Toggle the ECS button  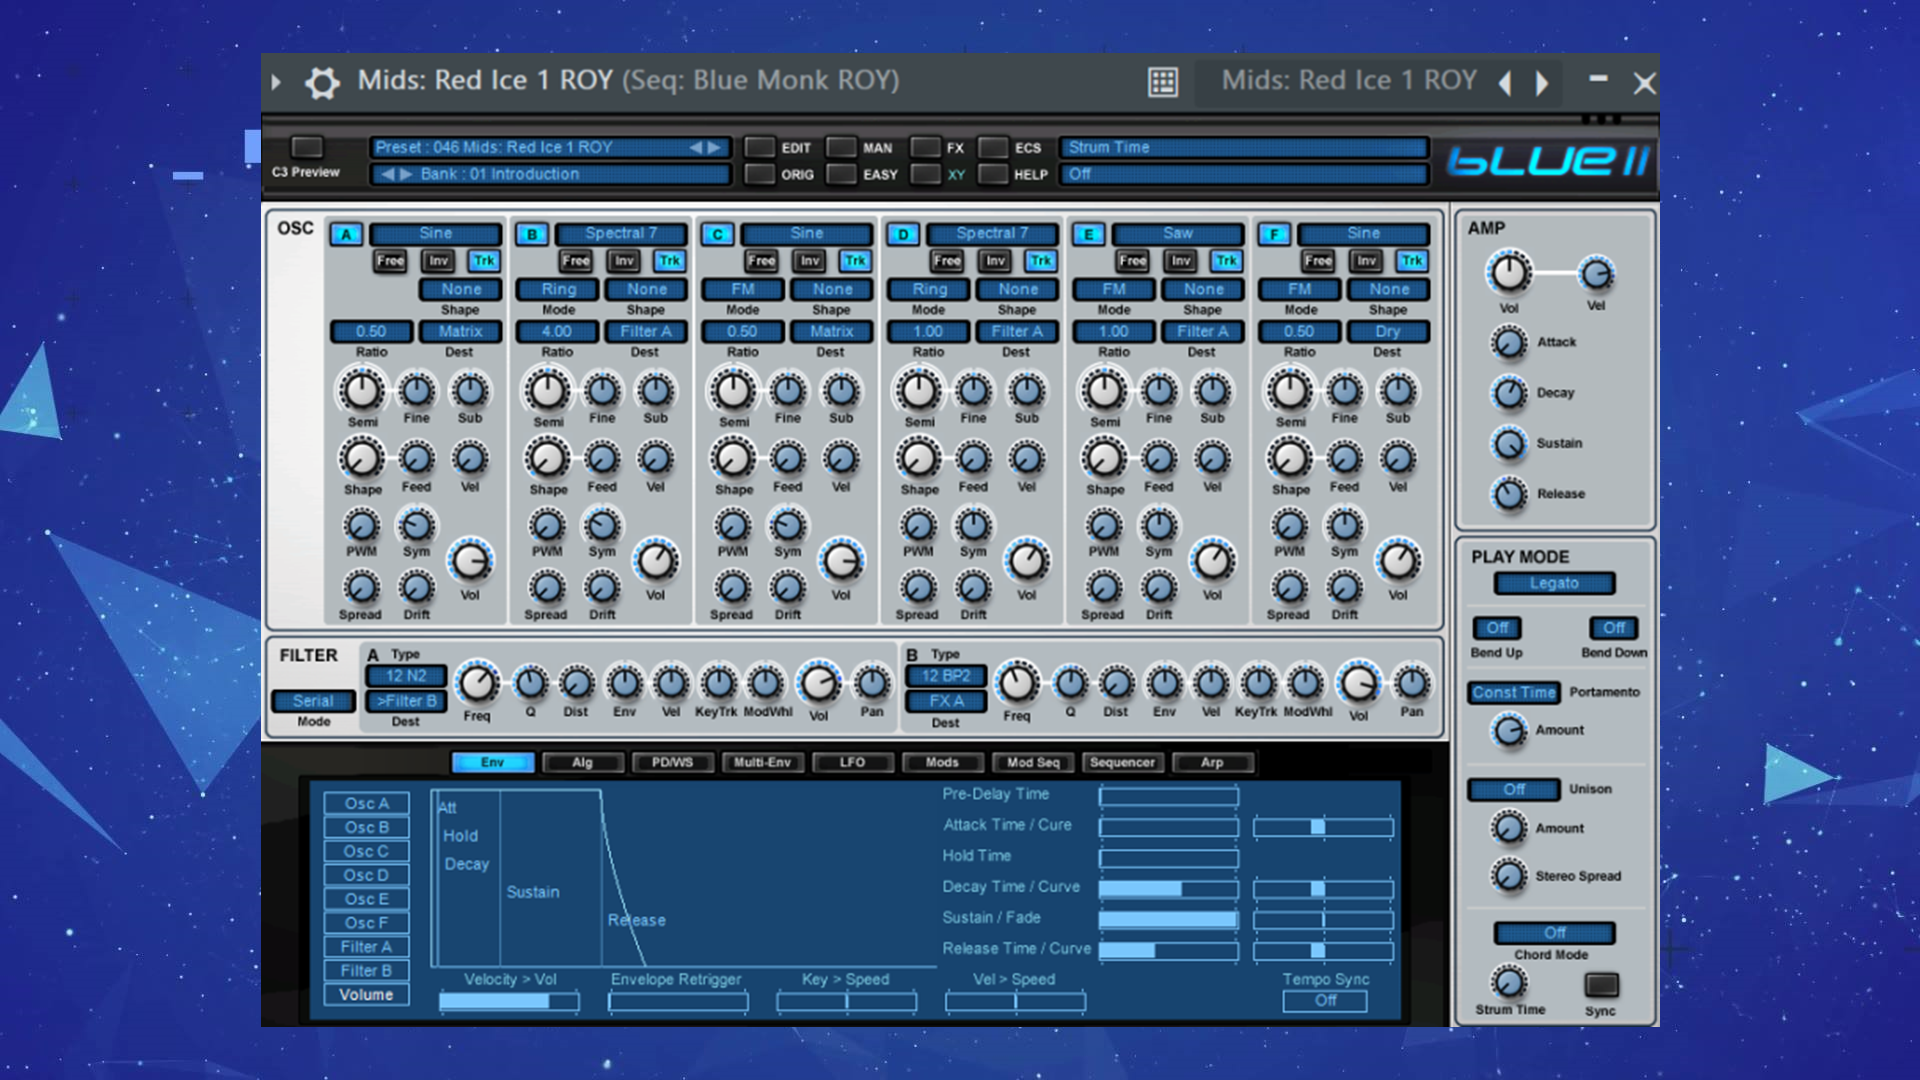click(993, 147)
